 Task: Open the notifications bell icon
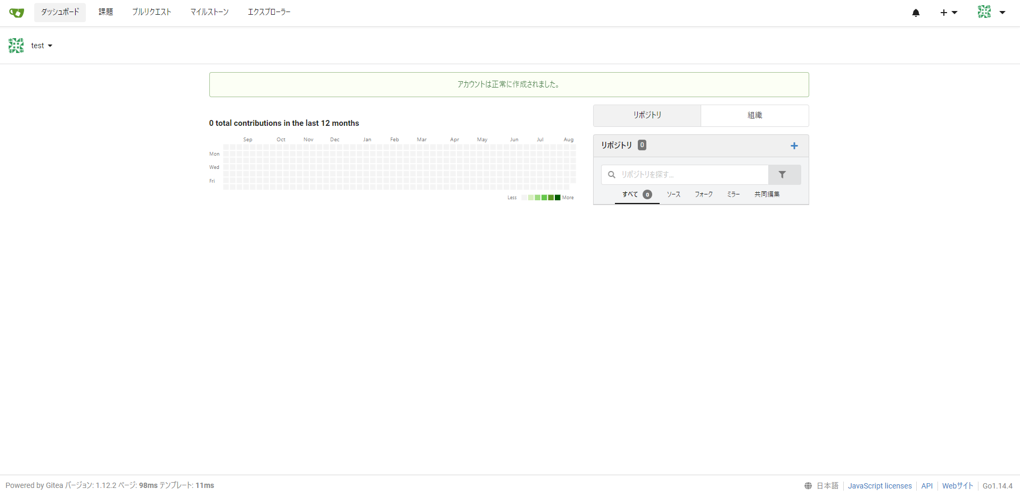point(916,12)
